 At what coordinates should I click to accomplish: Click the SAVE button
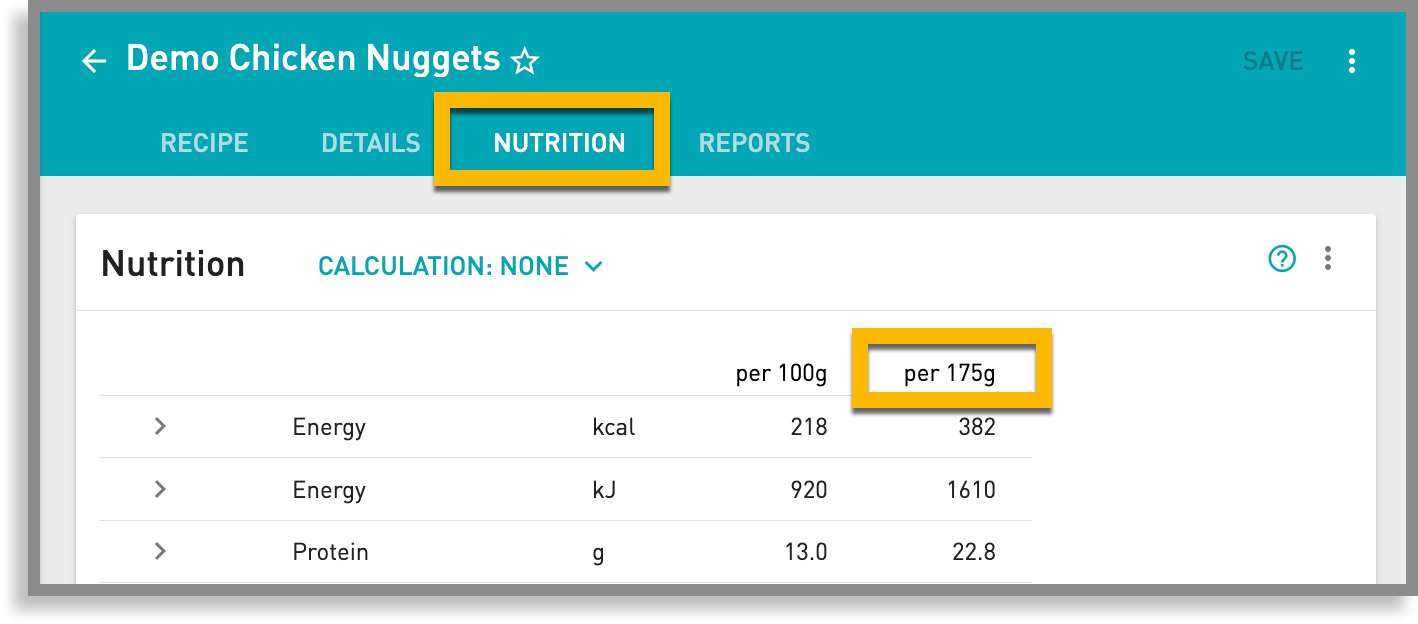pyautogui.click(x=1272, y=61)
